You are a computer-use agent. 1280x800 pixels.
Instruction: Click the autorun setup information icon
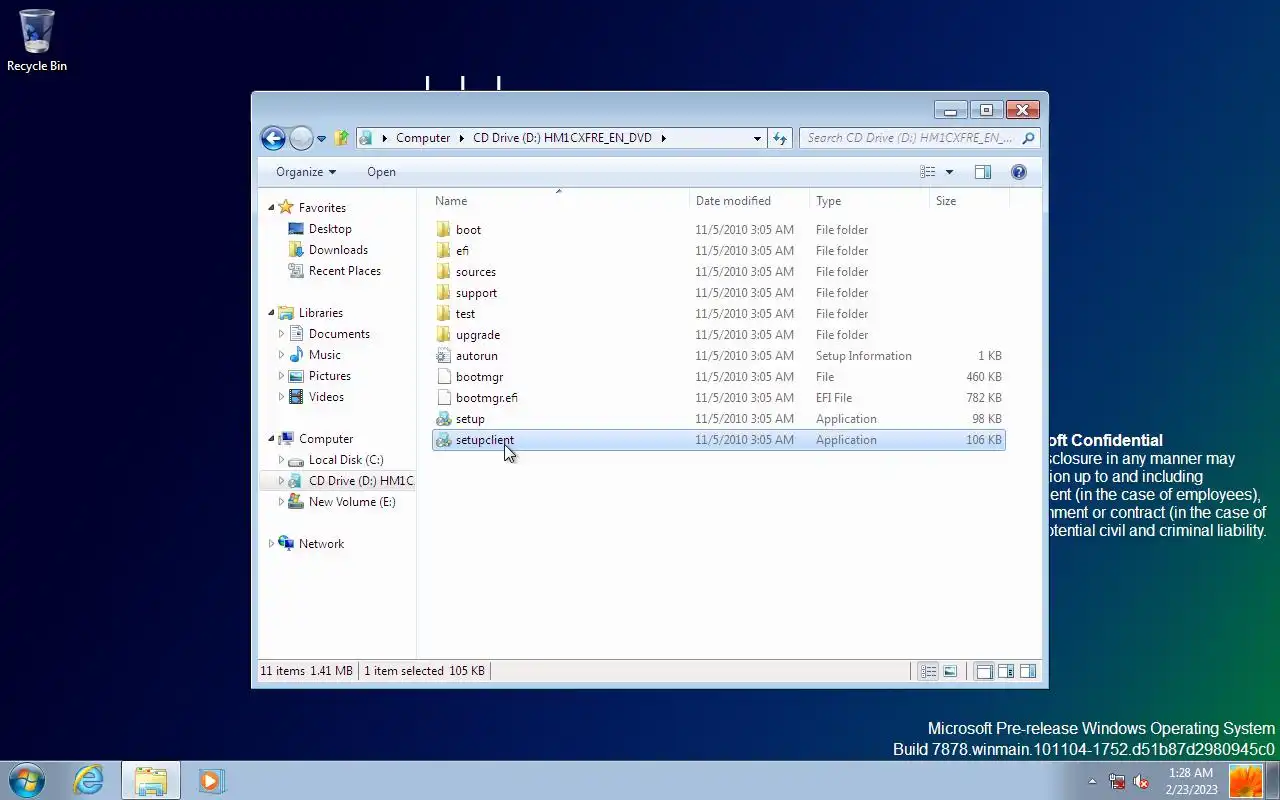pos(444,356)
